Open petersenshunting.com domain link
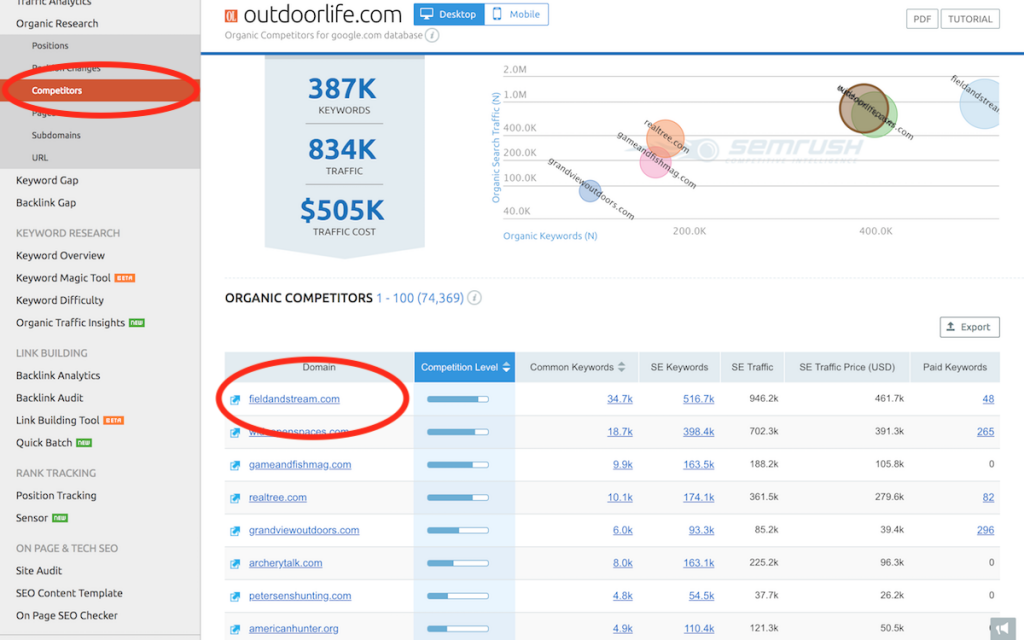Image resolution: width=1024 pixels, height=640 pixels. (300, 596)
